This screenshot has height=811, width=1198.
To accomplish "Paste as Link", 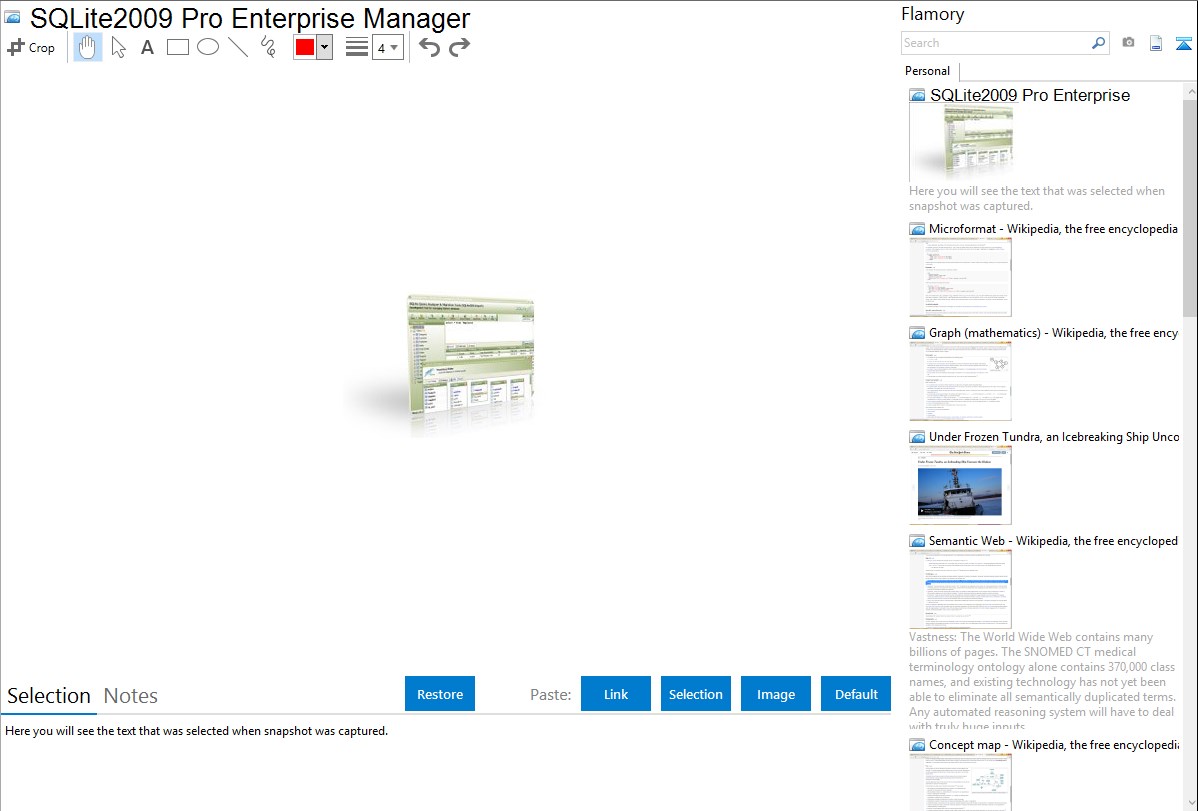I will [616, 694].
